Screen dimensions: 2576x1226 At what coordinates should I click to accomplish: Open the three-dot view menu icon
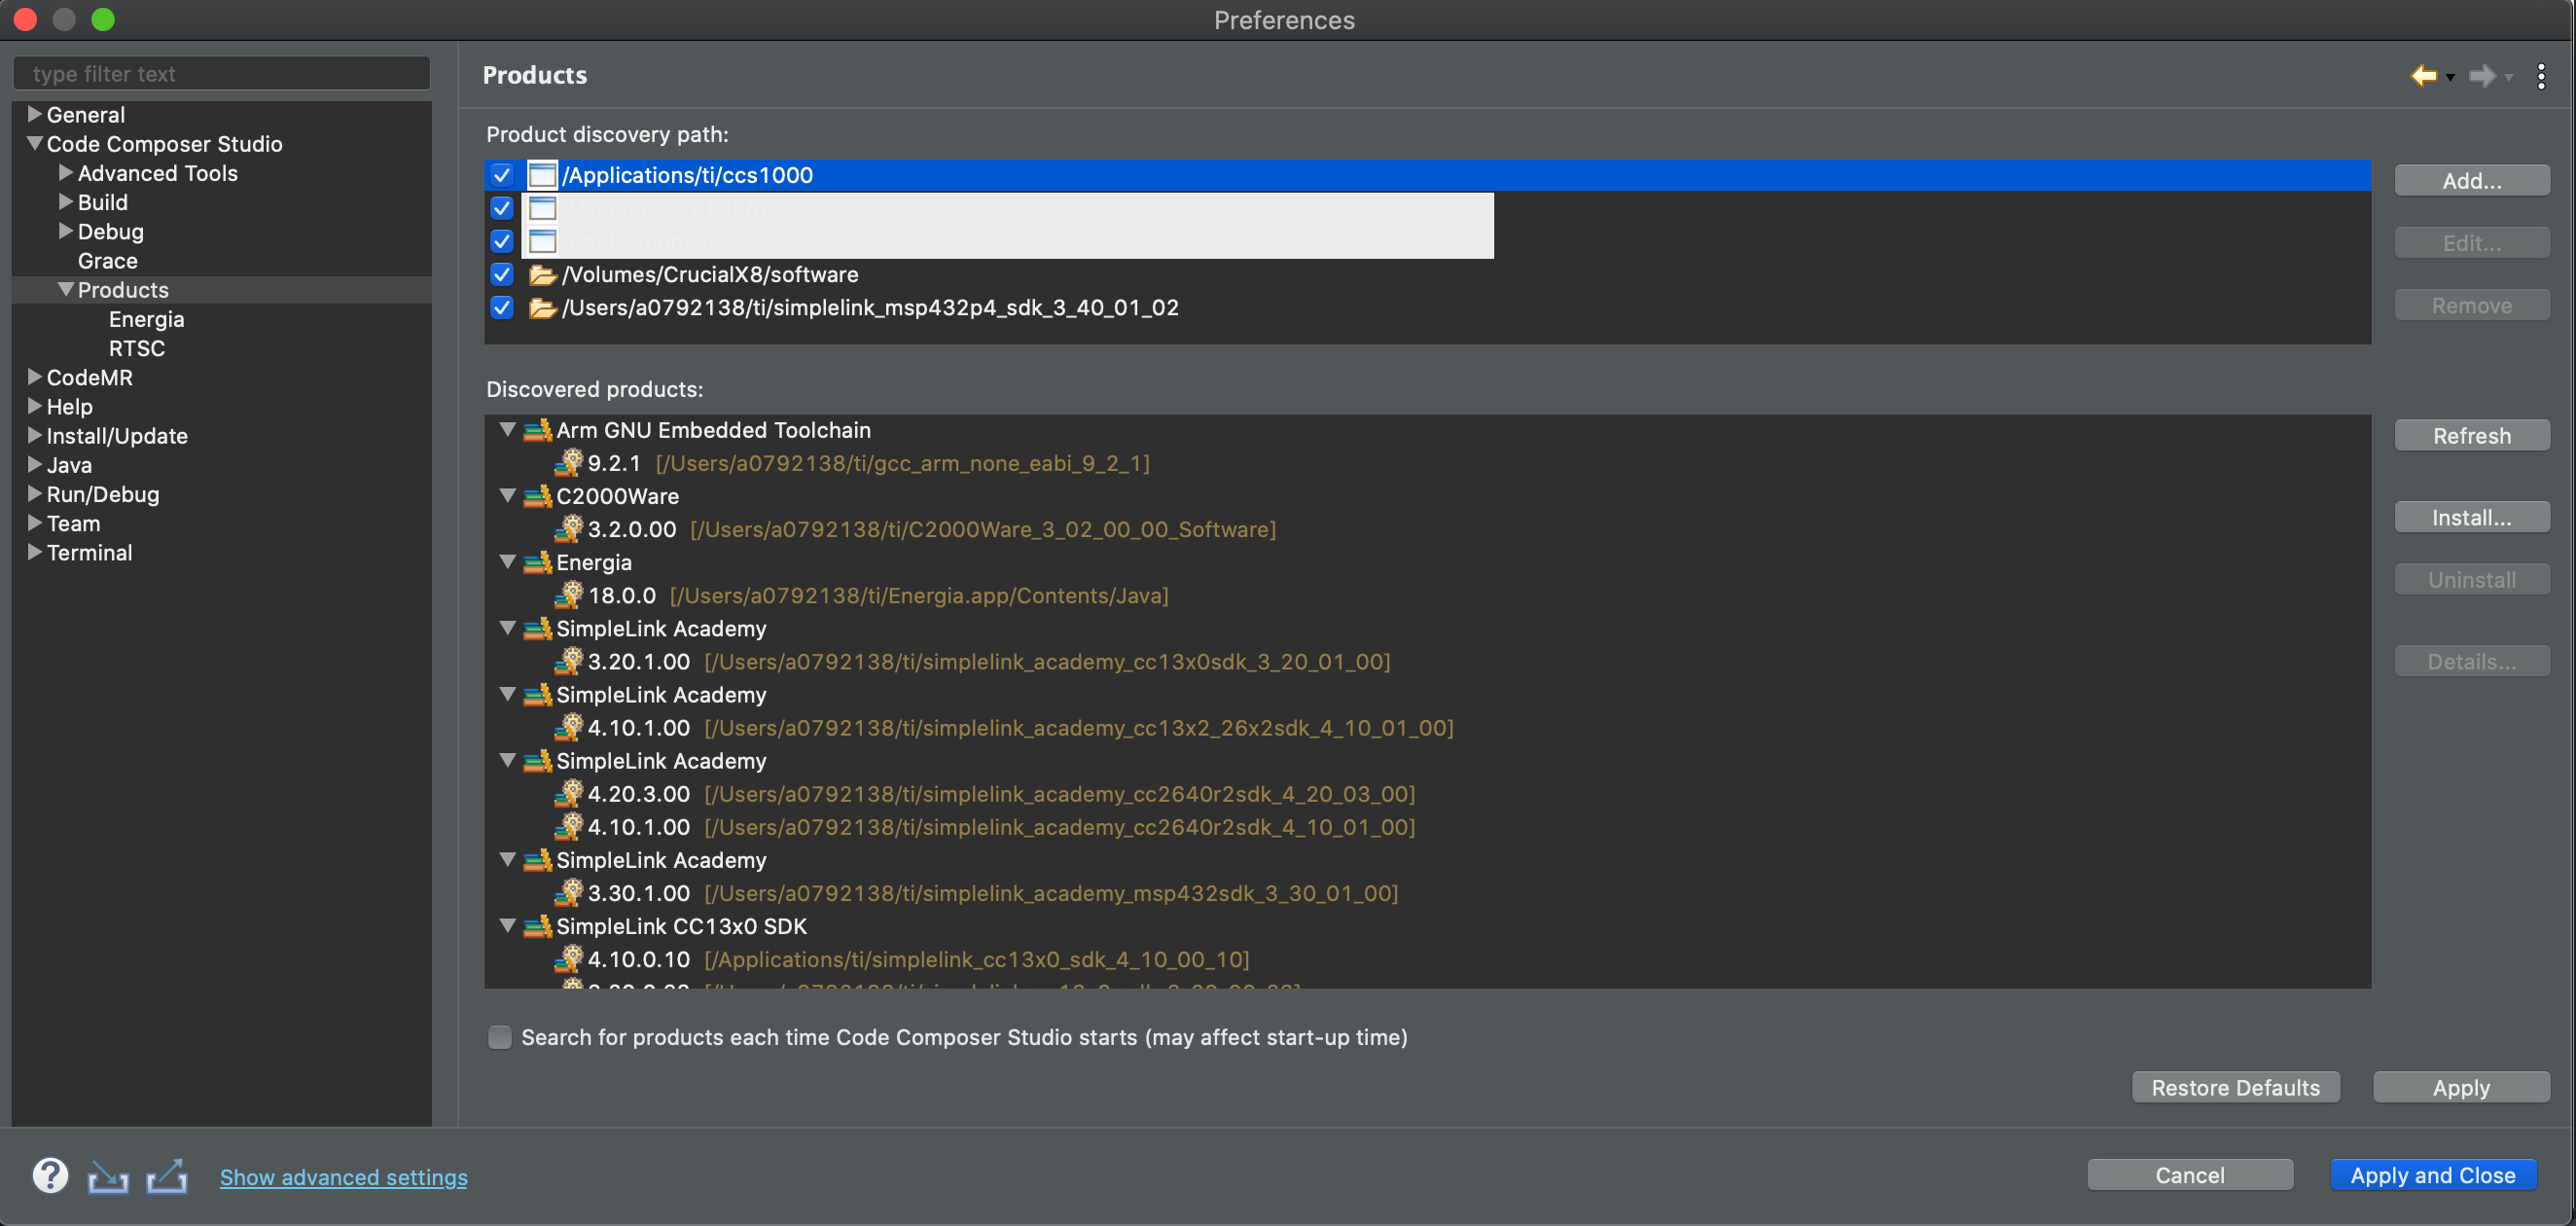[2541, 76]
